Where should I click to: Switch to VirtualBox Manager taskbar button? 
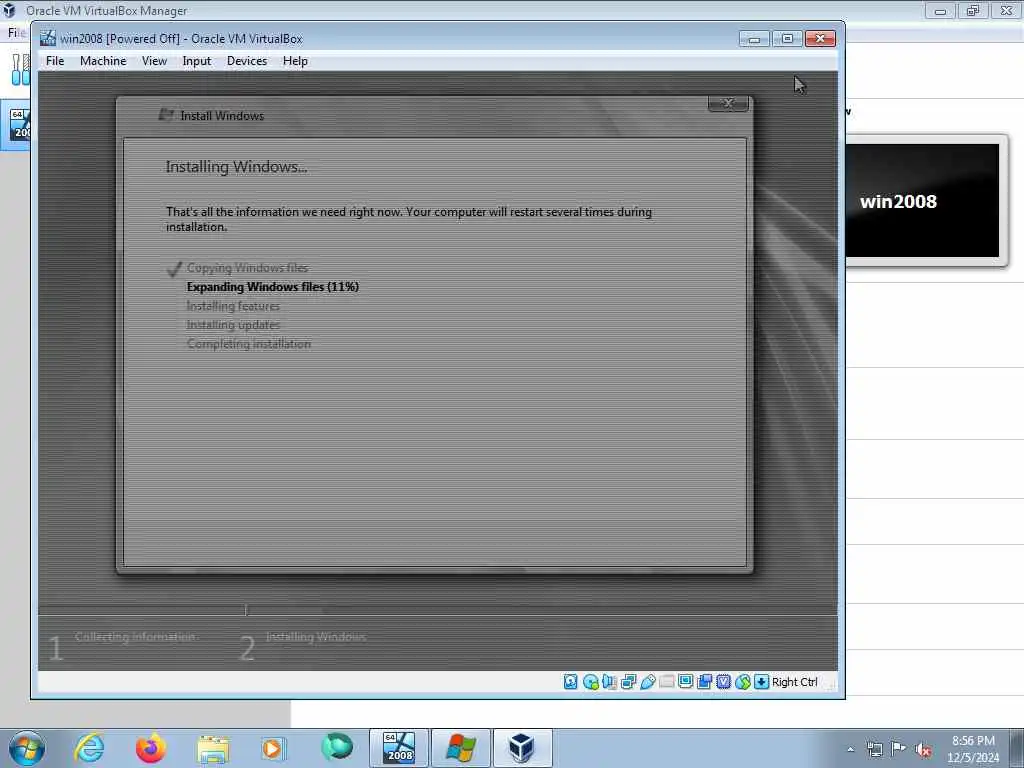[x=522, y=748]
